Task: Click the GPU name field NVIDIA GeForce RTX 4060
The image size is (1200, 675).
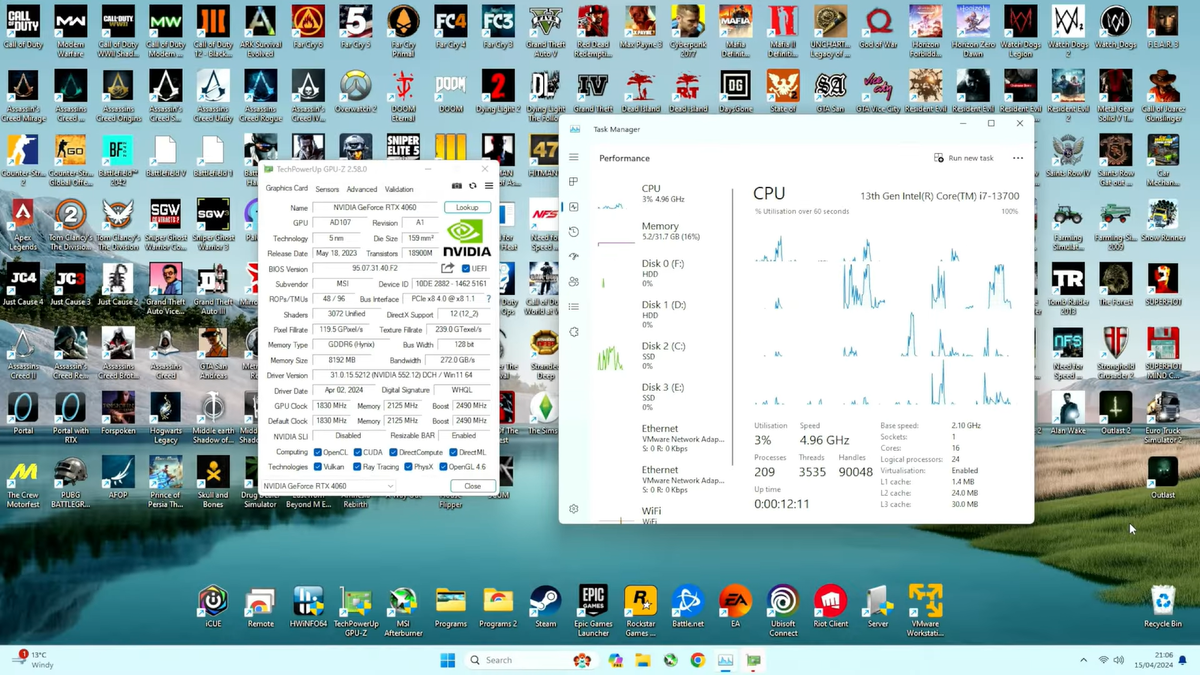Action: point(375,207)
